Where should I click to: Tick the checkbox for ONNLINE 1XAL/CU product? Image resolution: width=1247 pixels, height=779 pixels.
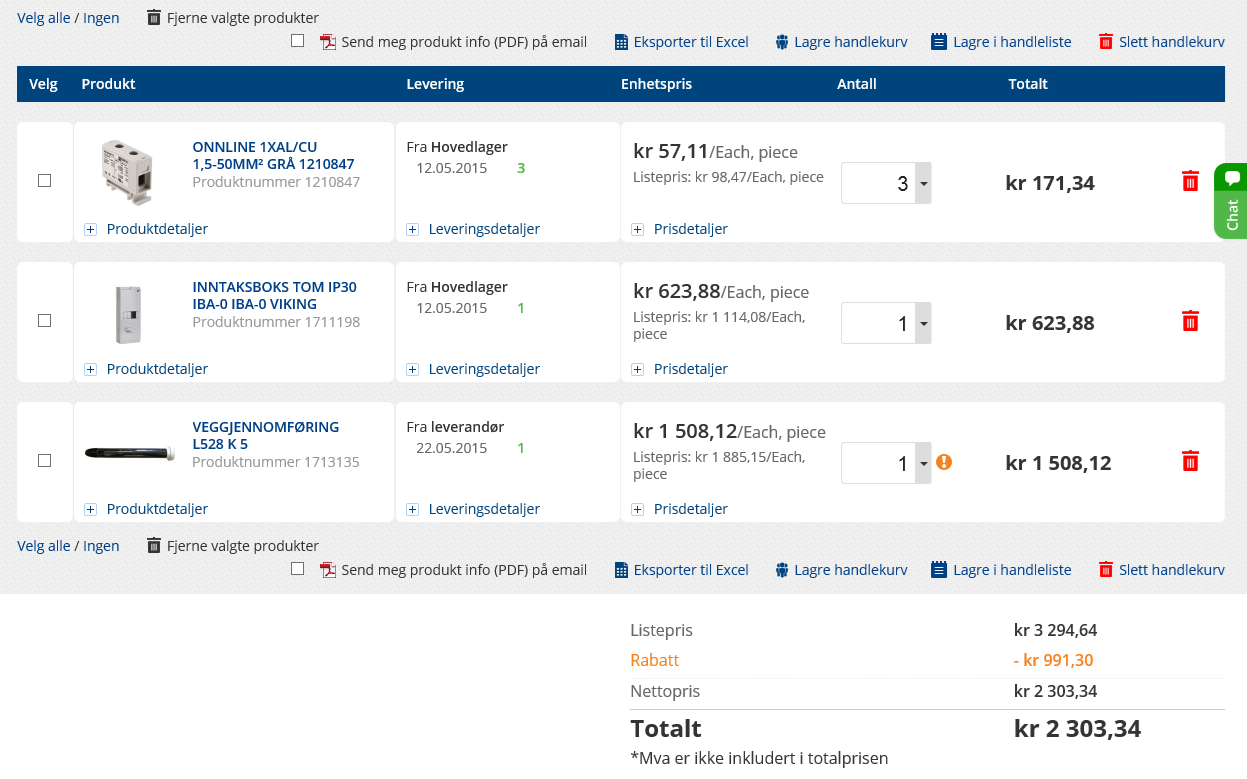coord(44,181)
